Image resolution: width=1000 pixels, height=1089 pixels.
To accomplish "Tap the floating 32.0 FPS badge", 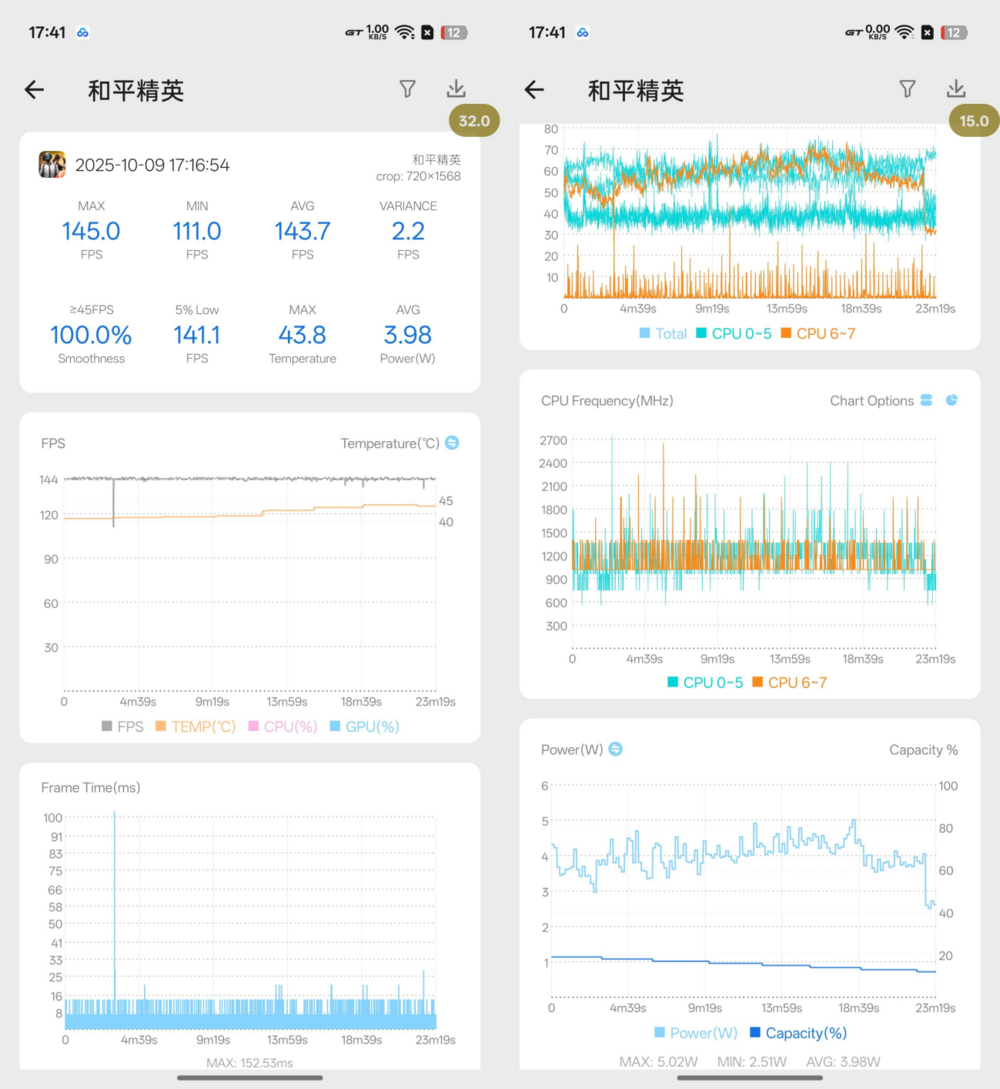I will 474,121.
